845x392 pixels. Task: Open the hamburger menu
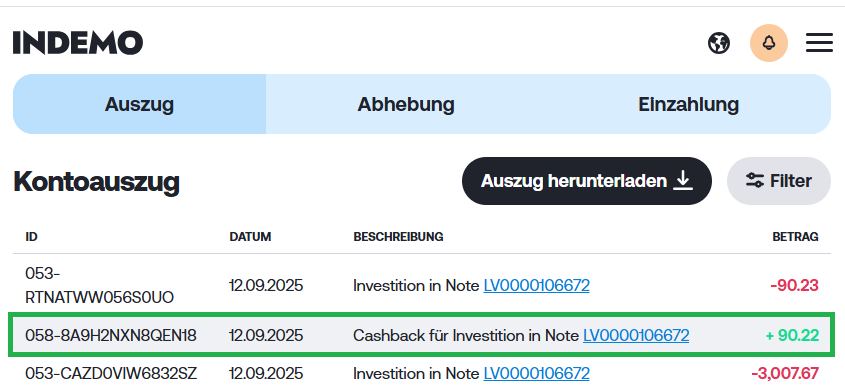819,43
